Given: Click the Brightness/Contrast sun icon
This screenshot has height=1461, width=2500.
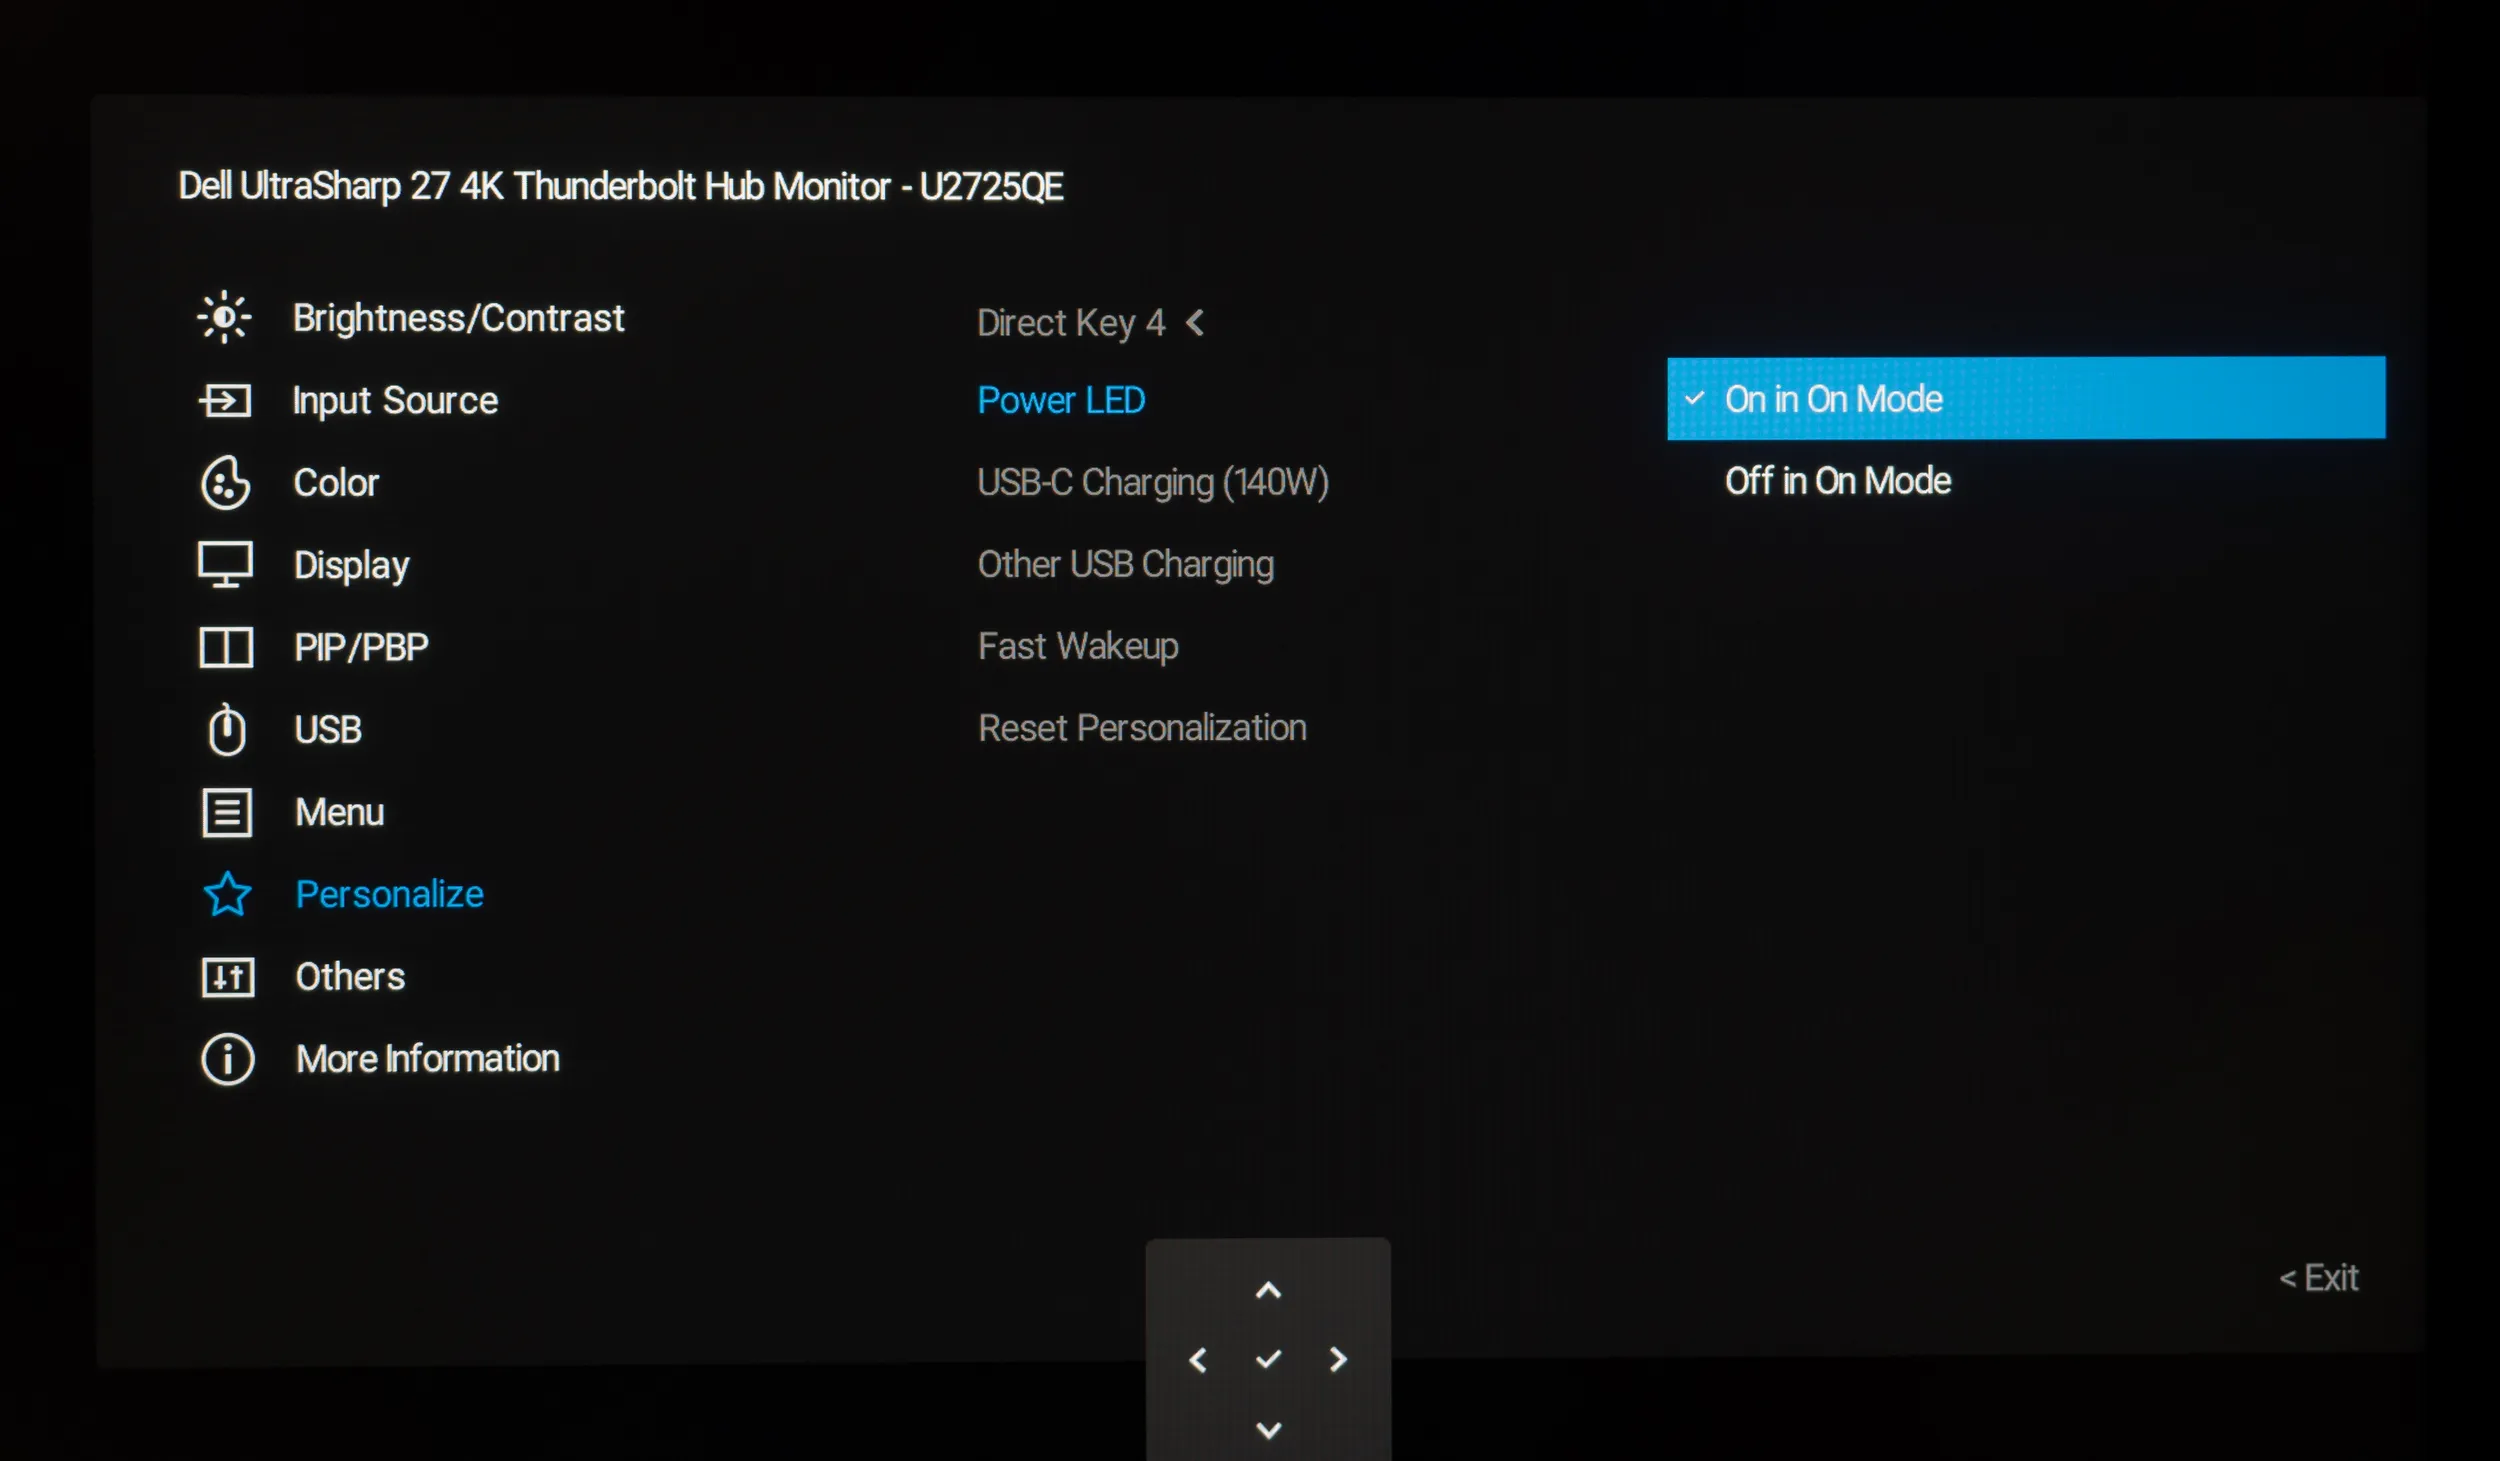Looking at the screenshot, I should point(224,318).
